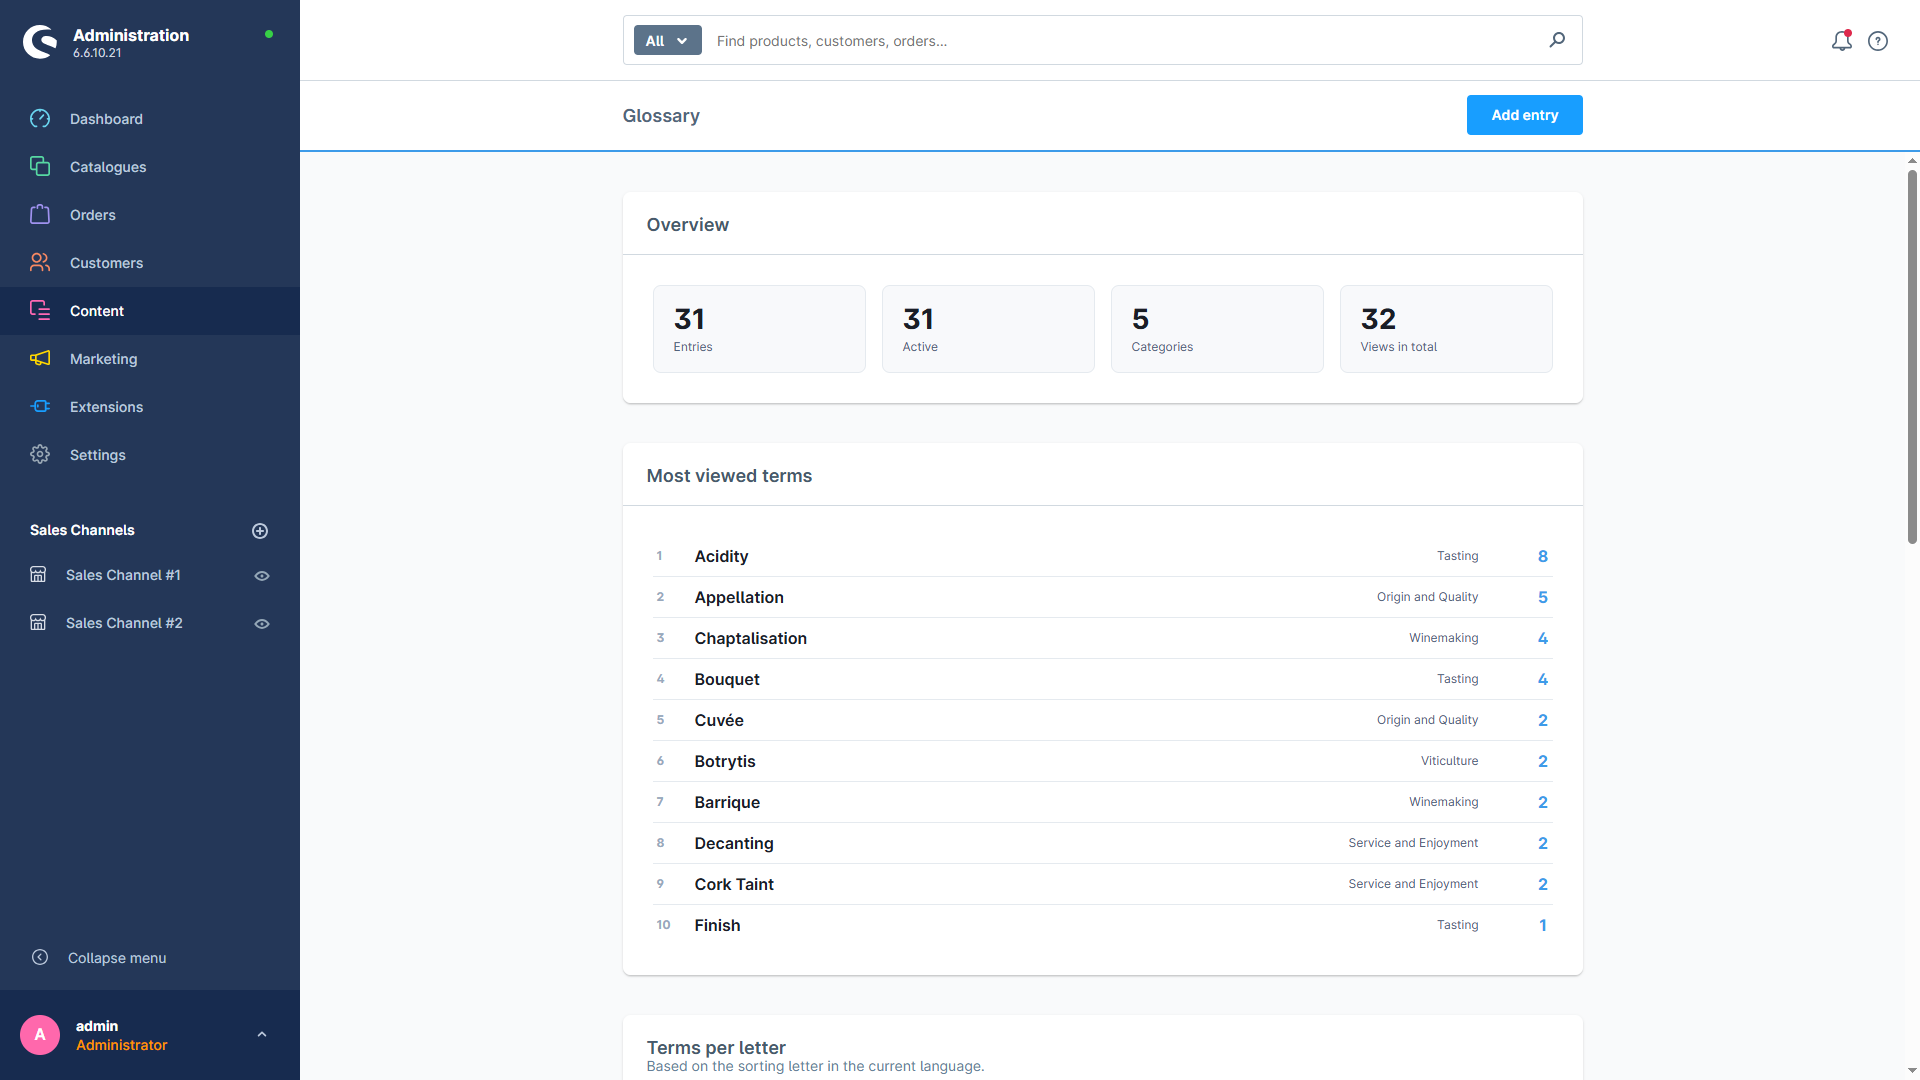1920x1080 pixels.
Task: Click the 32 Views in total card
Action: point(1446,329)
